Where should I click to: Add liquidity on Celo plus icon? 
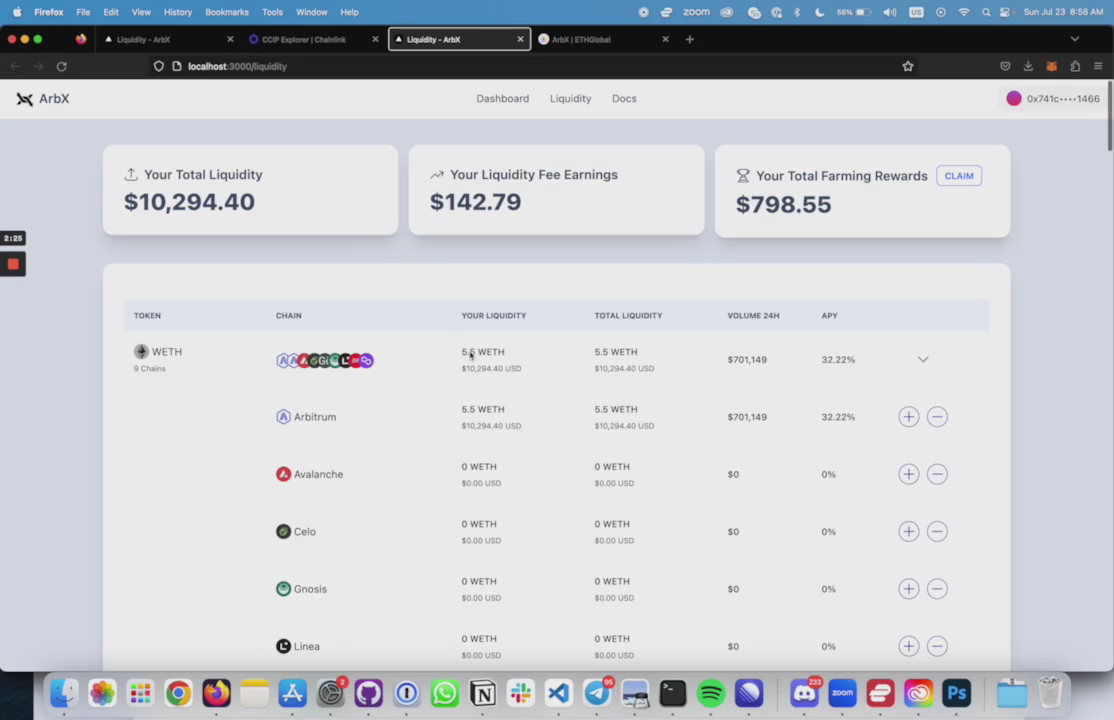pyautogui.click(x=909, y=532)
